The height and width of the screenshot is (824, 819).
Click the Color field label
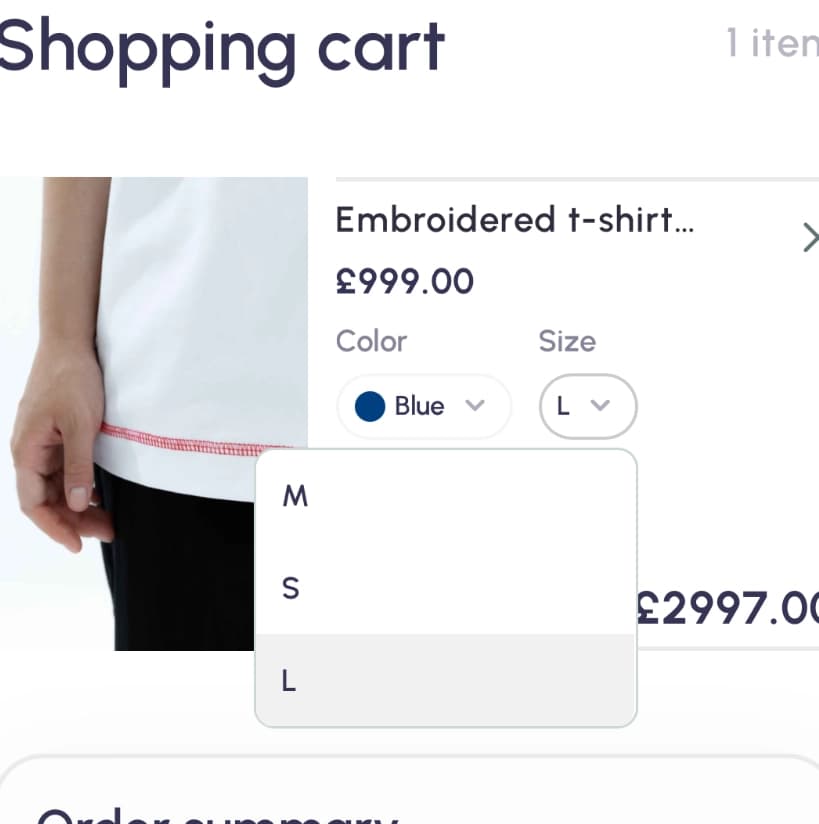point(371,341)
